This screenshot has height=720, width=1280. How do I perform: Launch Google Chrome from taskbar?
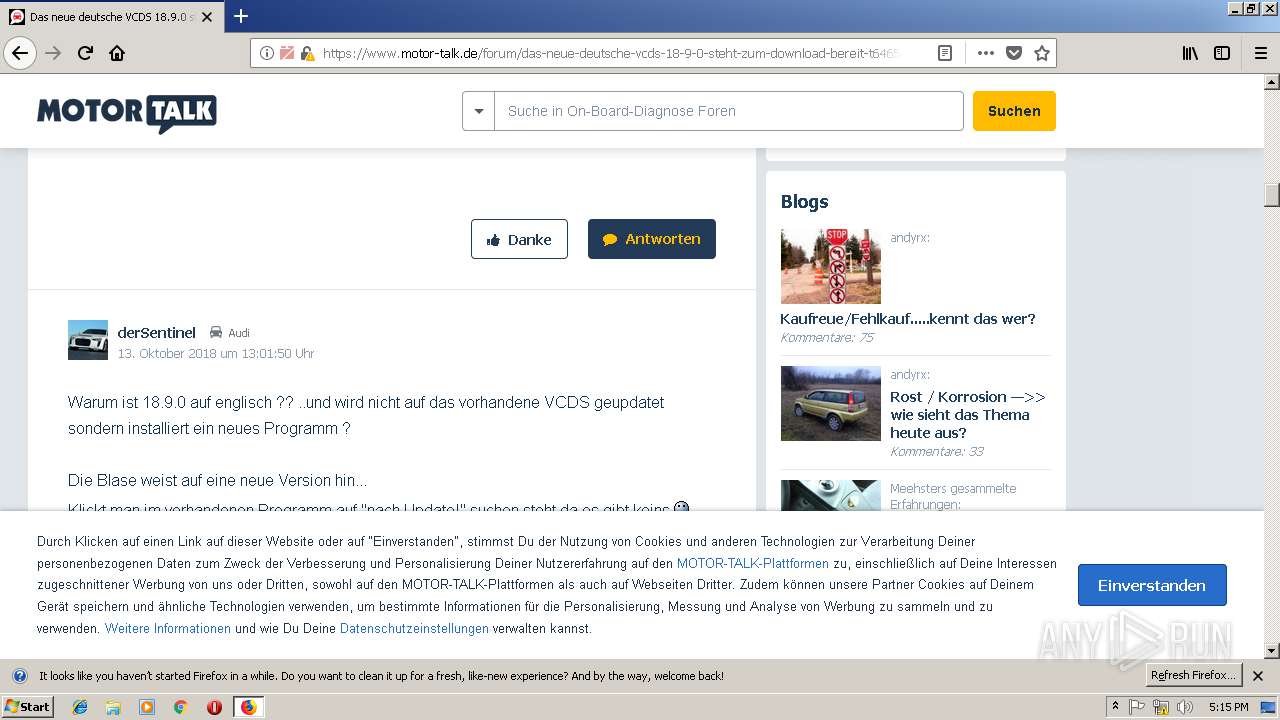click(x=180, y=707)
